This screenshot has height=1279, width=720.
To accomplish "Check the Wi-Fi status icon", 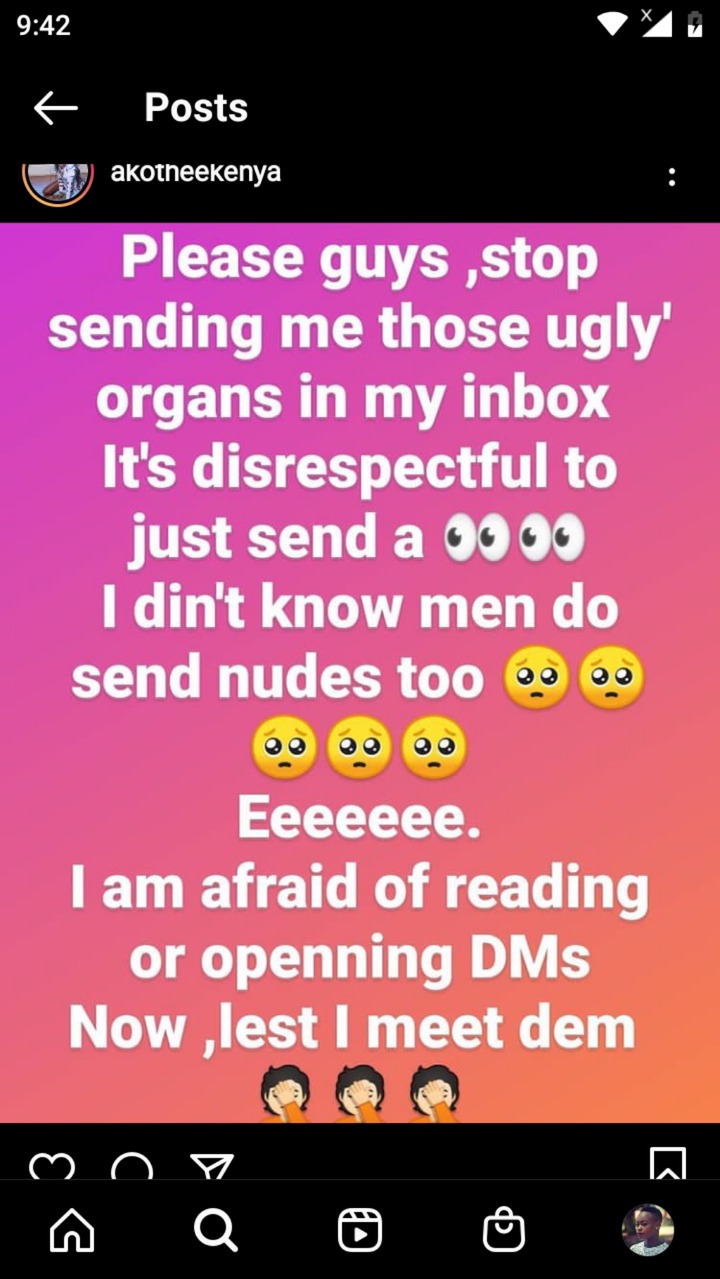I will tap(612, 24).
